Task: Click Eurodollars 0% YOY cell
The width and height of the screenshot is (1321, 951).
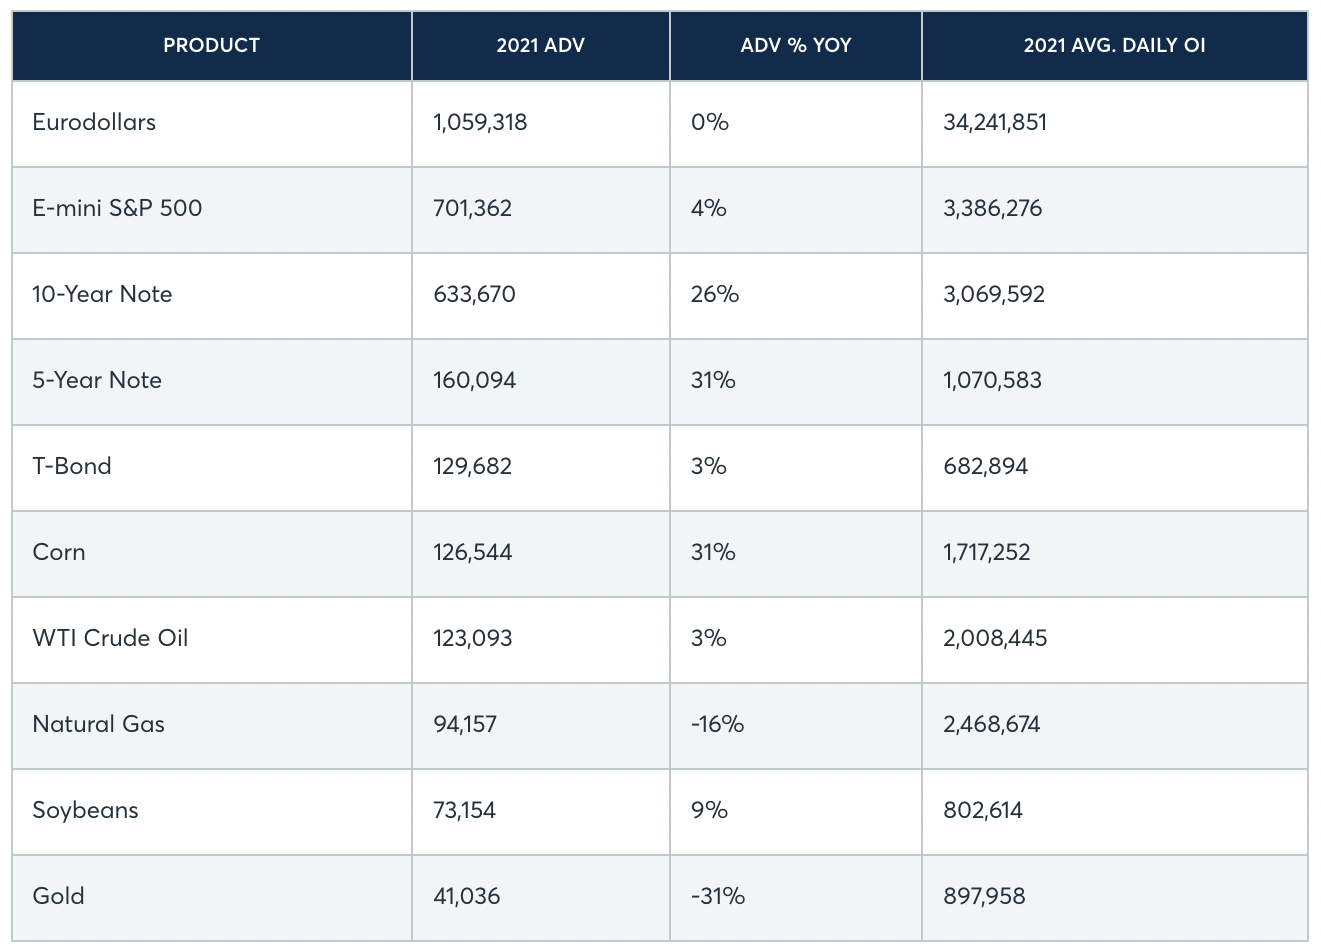Action: 796,124
